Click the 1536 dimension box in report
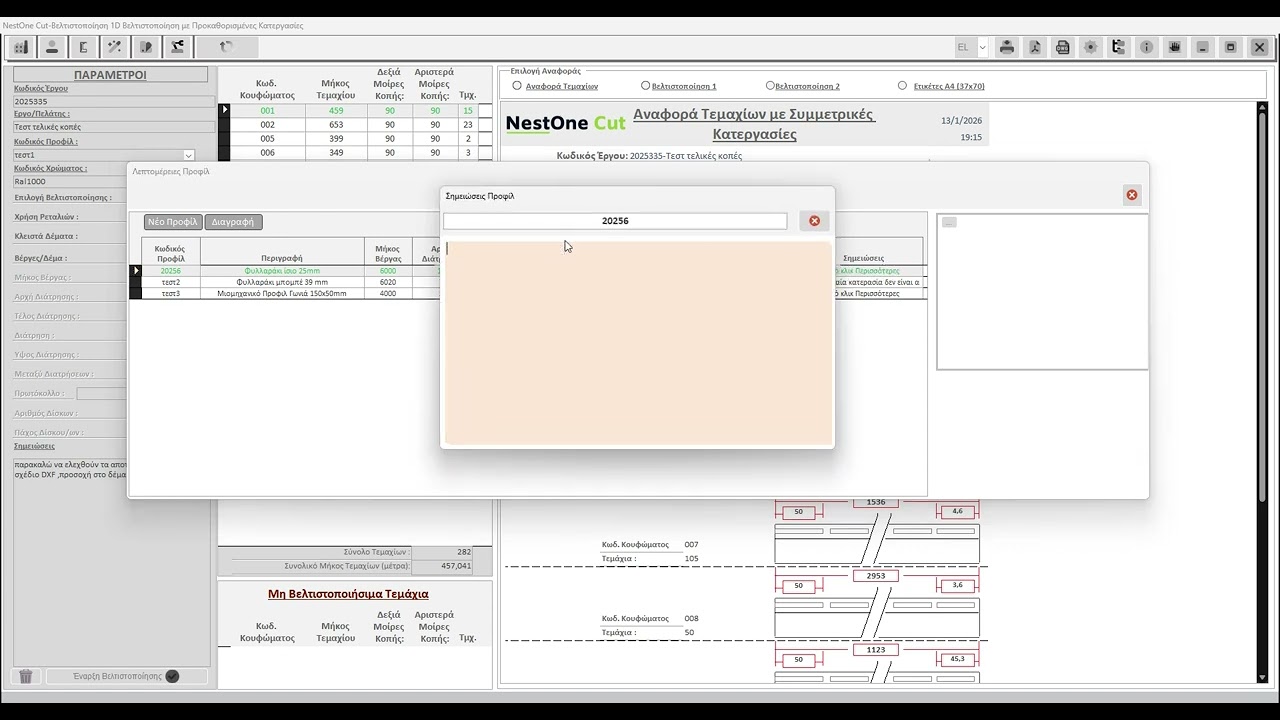This screenshot has height=720, width=1280. pyautogui.click(x=876, y=502)
